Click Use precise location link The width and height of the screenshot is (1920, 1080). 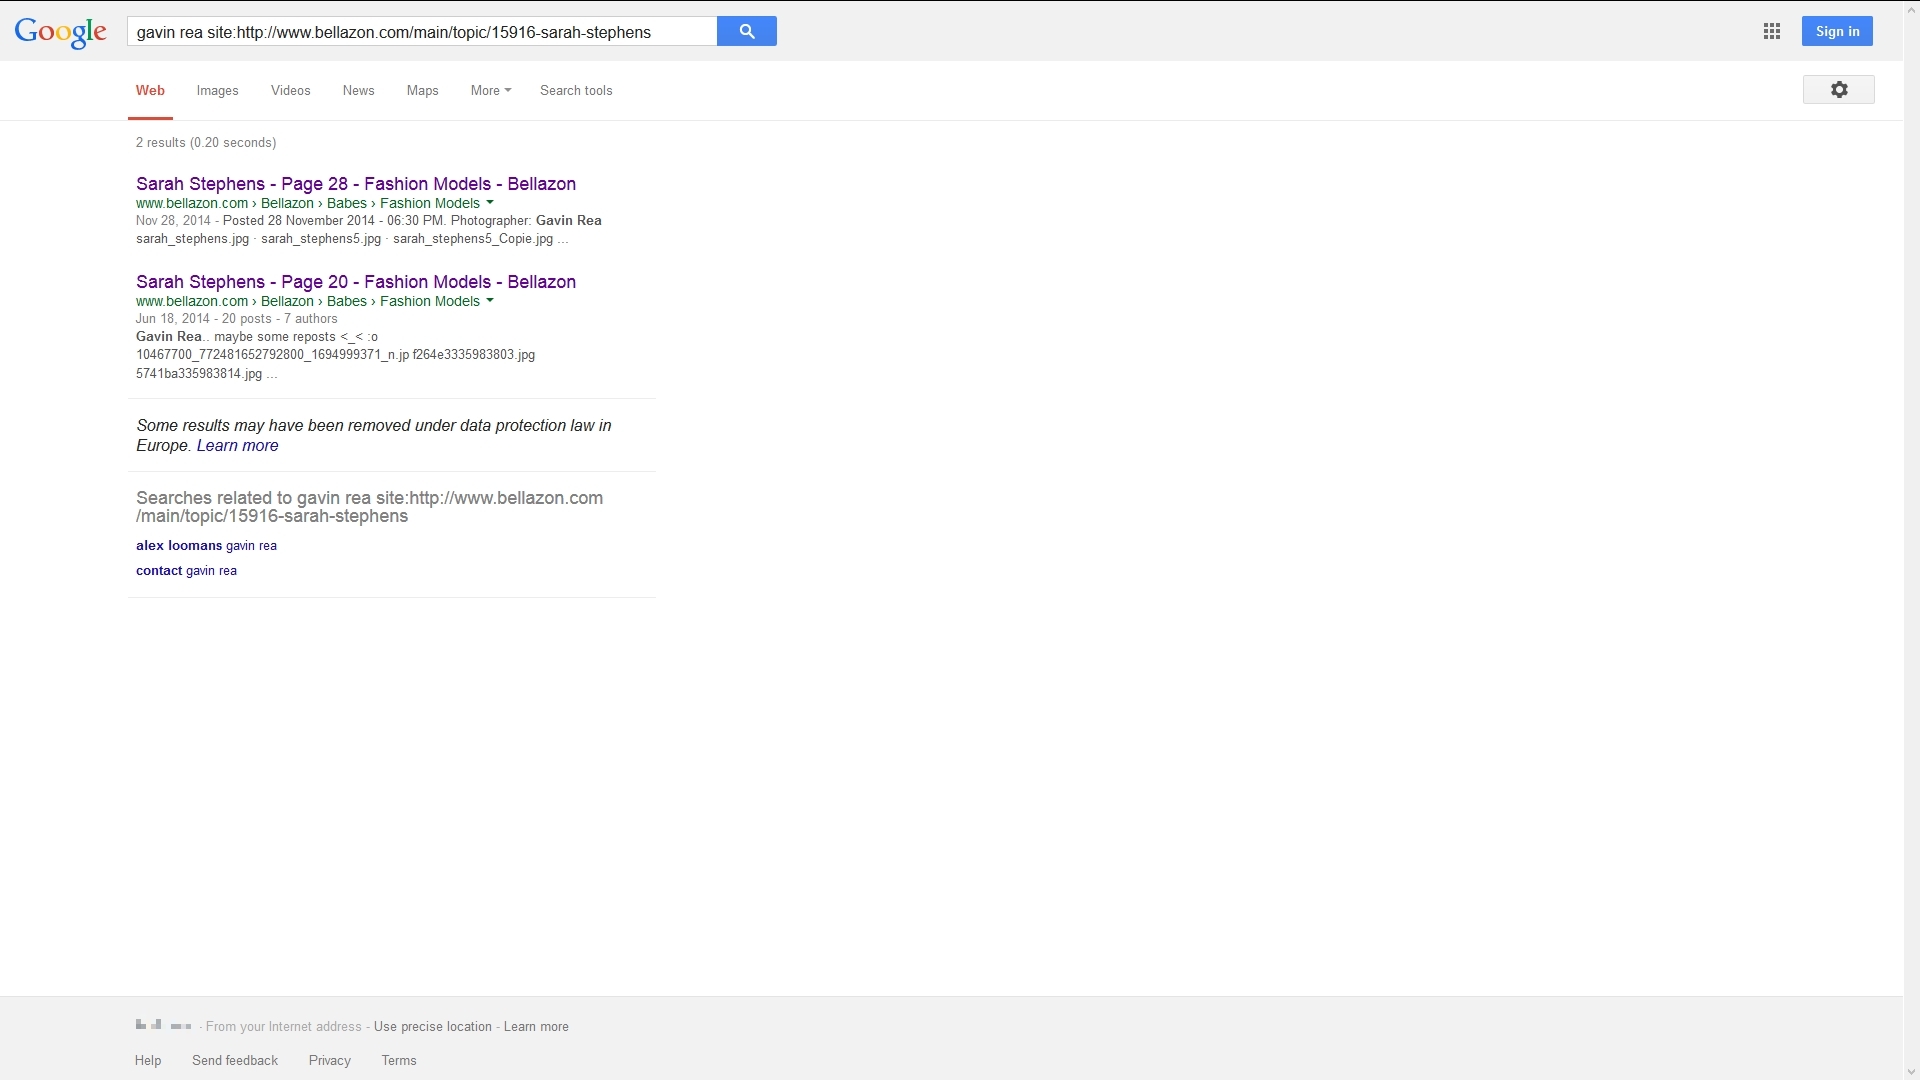pyautogui.click(x=432, y=1027)
